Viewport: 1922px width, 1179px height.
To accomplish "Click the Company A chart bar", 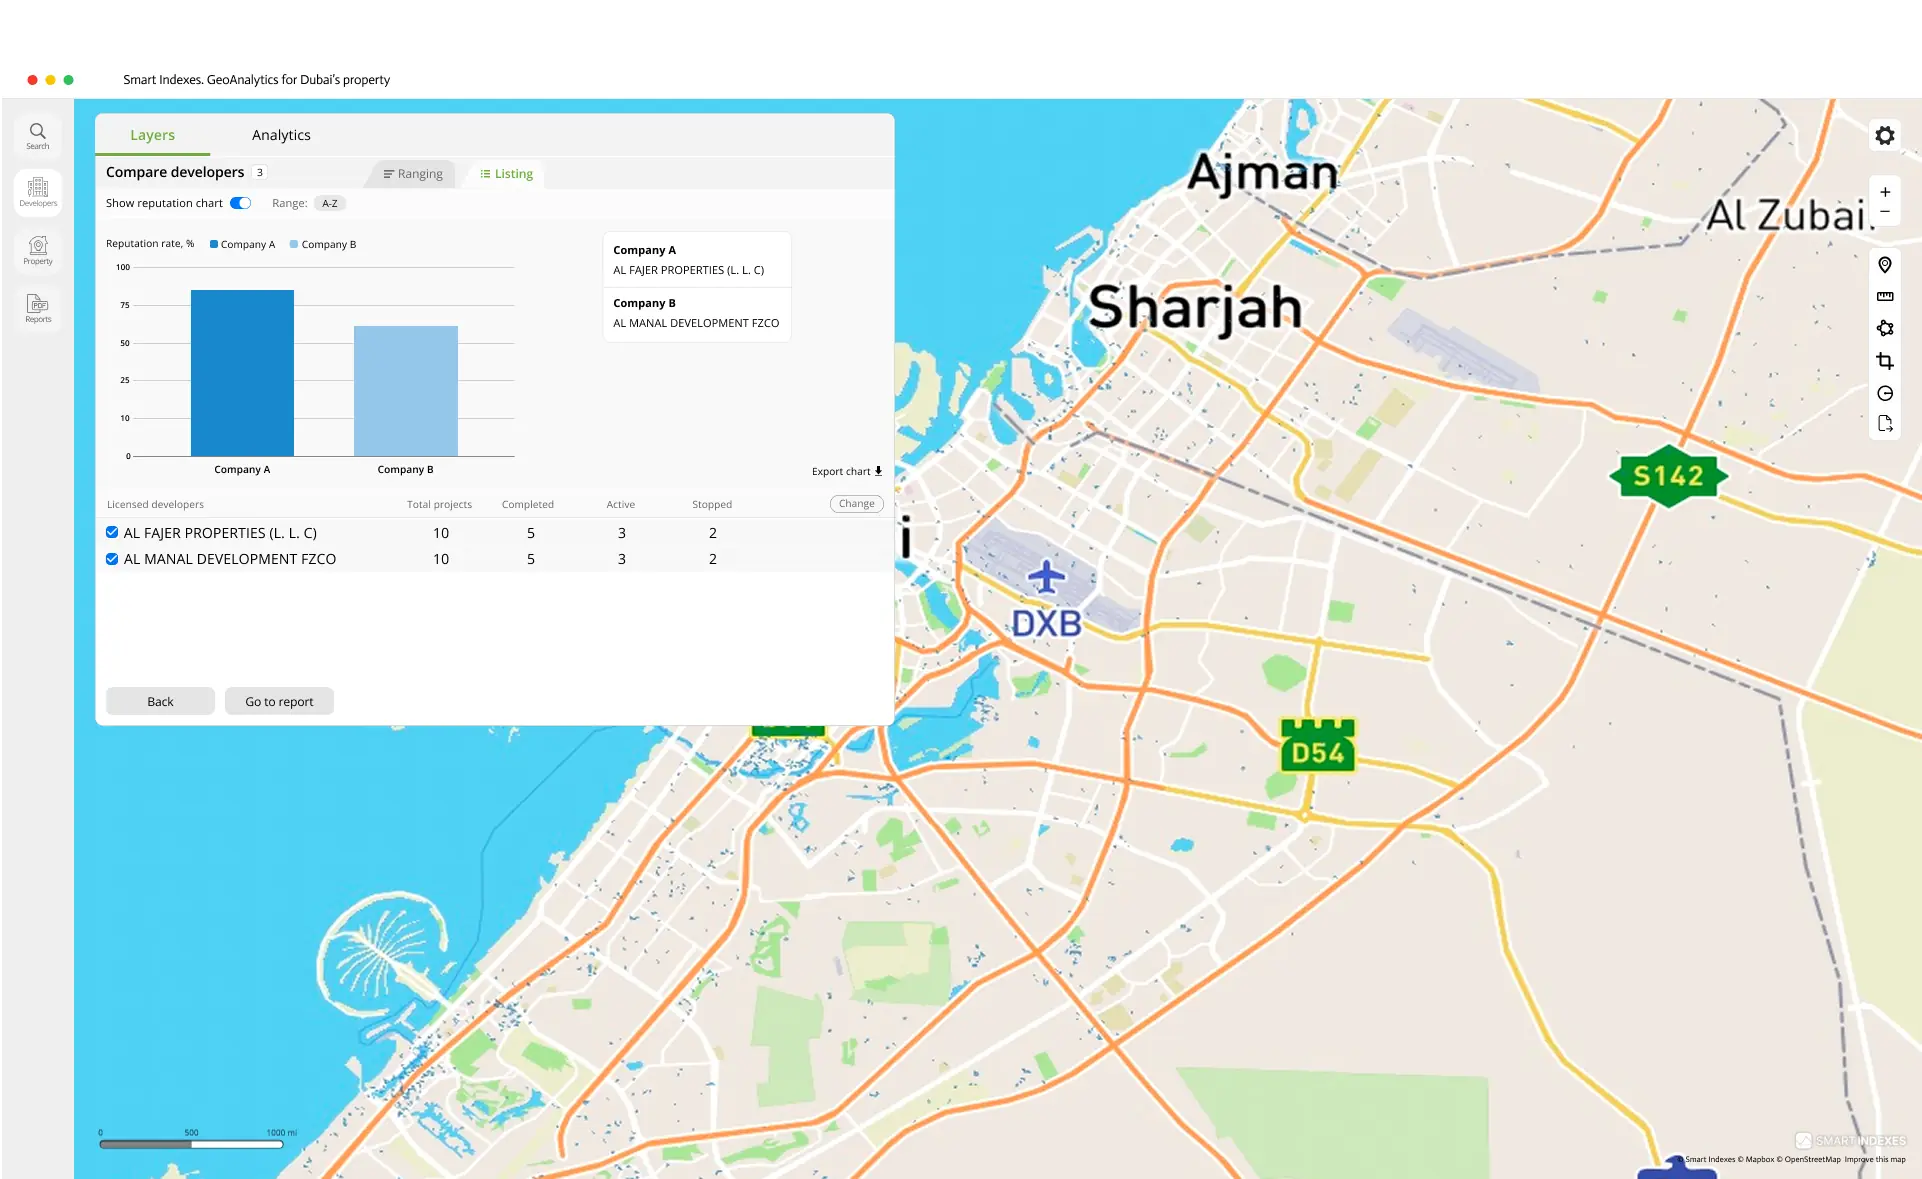I will click(x=242, y=373).
